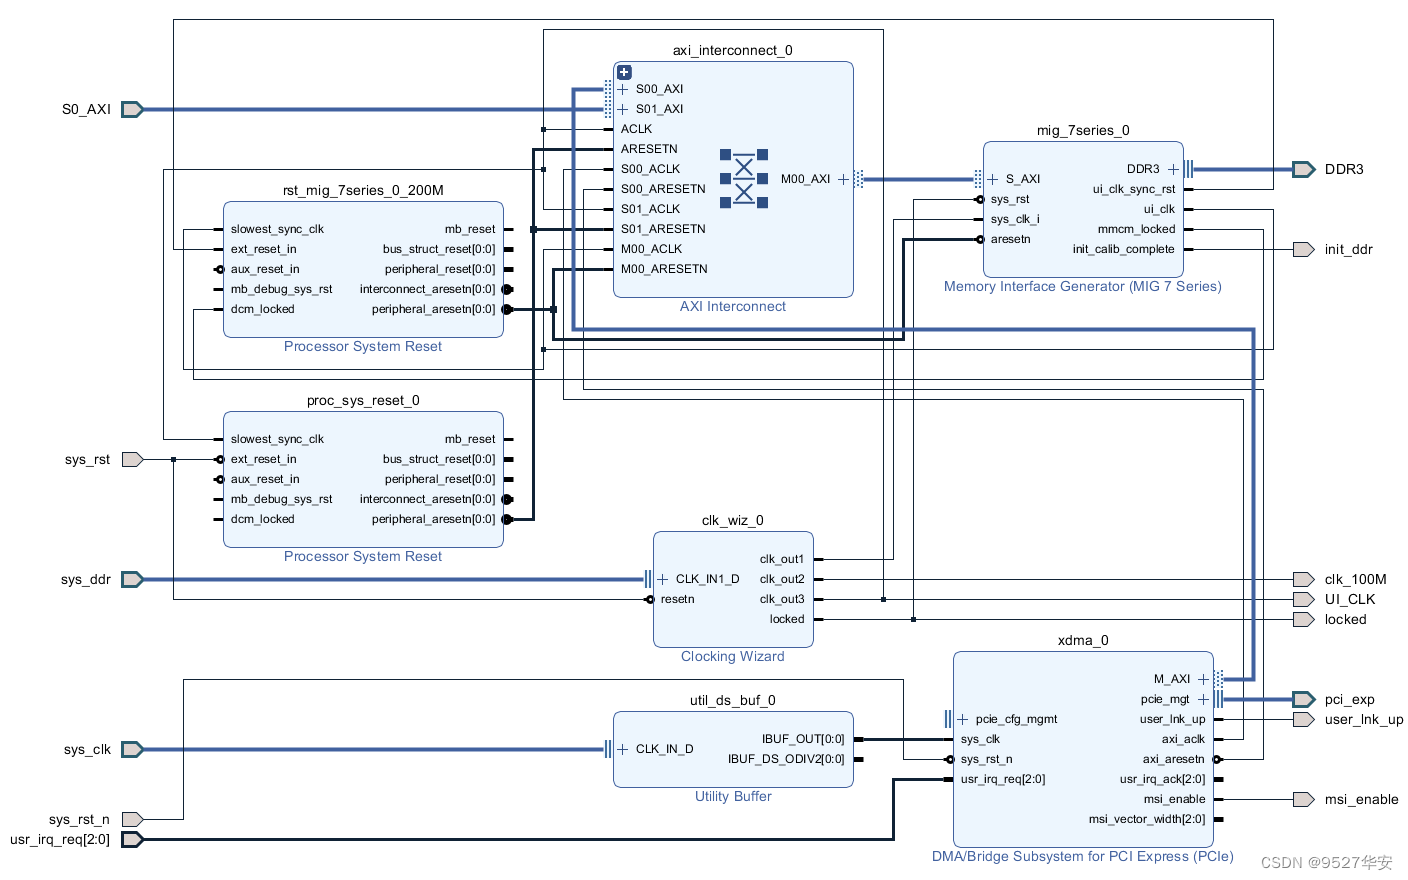The image size is (1408, 880).
Task: Select the clk_100M output port icon
Action: tap(1303, 579)
